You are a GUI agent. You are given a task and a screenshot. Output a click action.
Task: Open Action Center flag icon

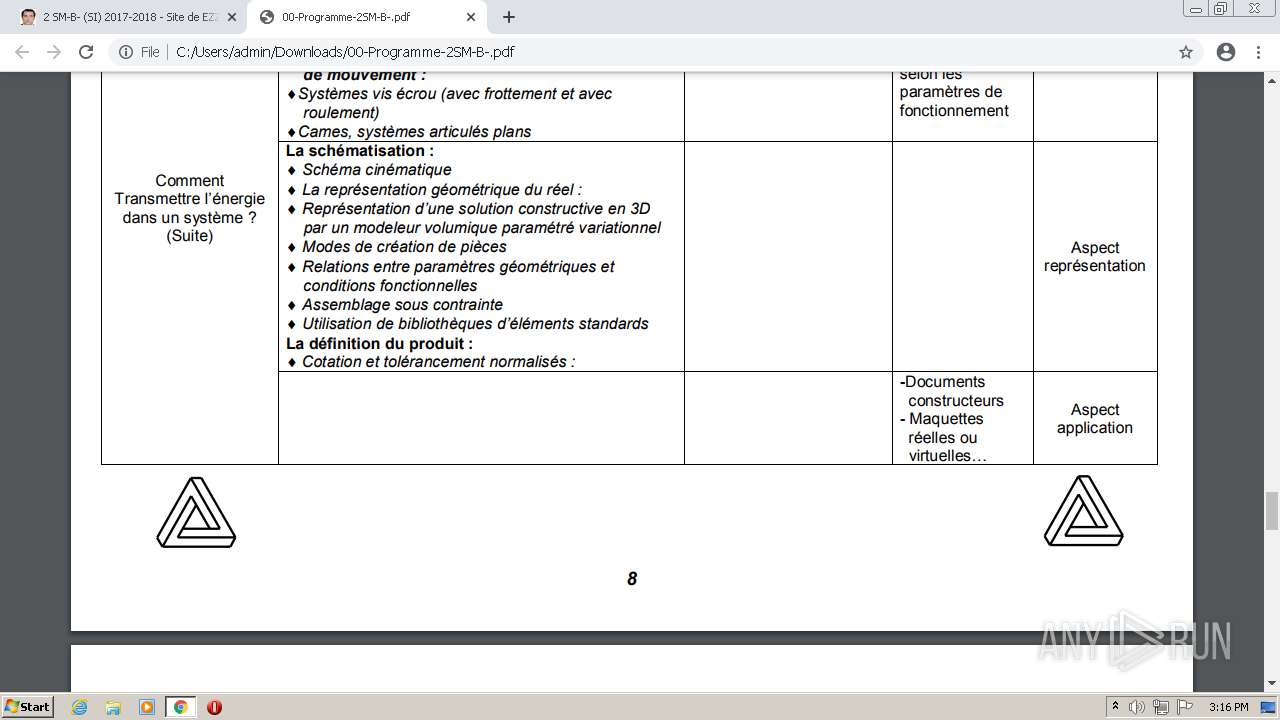tap(1184, 707)
